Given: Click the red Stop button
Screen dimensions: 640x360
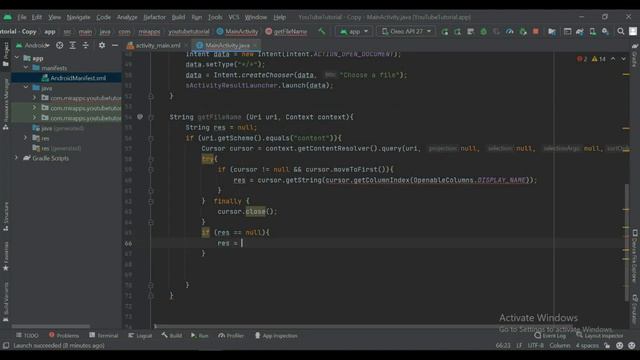Looking at the screenshot, I should 536,31.
